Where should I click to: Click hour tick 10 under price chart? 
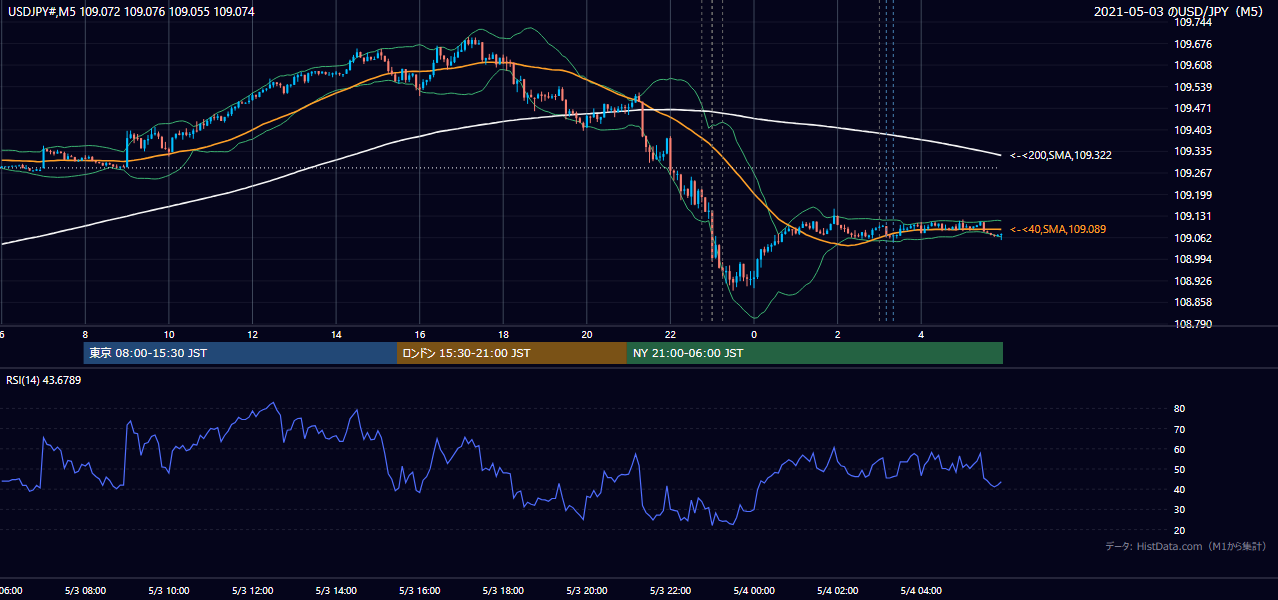pos(169,335)
